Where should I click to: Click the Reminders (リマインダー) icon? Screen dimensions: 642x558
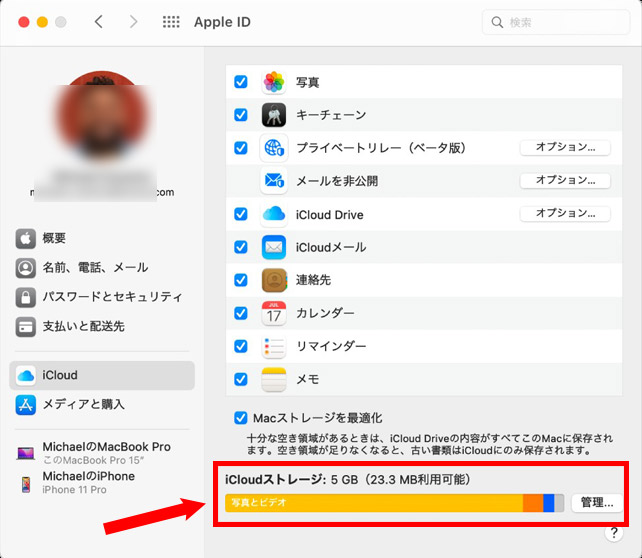point(274,346)
